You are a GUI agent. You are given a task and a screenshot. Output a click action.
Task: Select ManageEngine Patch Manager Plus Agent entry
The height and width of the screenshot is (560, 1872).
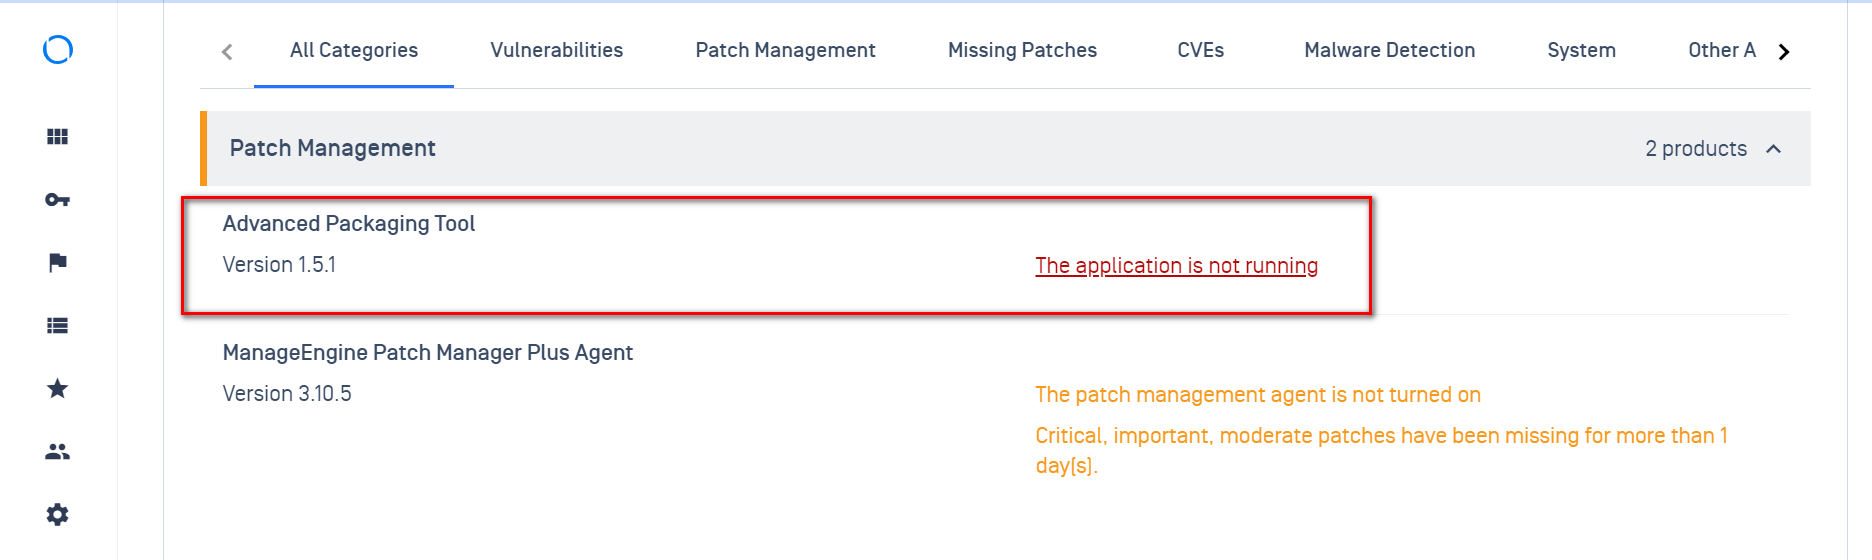427,353
